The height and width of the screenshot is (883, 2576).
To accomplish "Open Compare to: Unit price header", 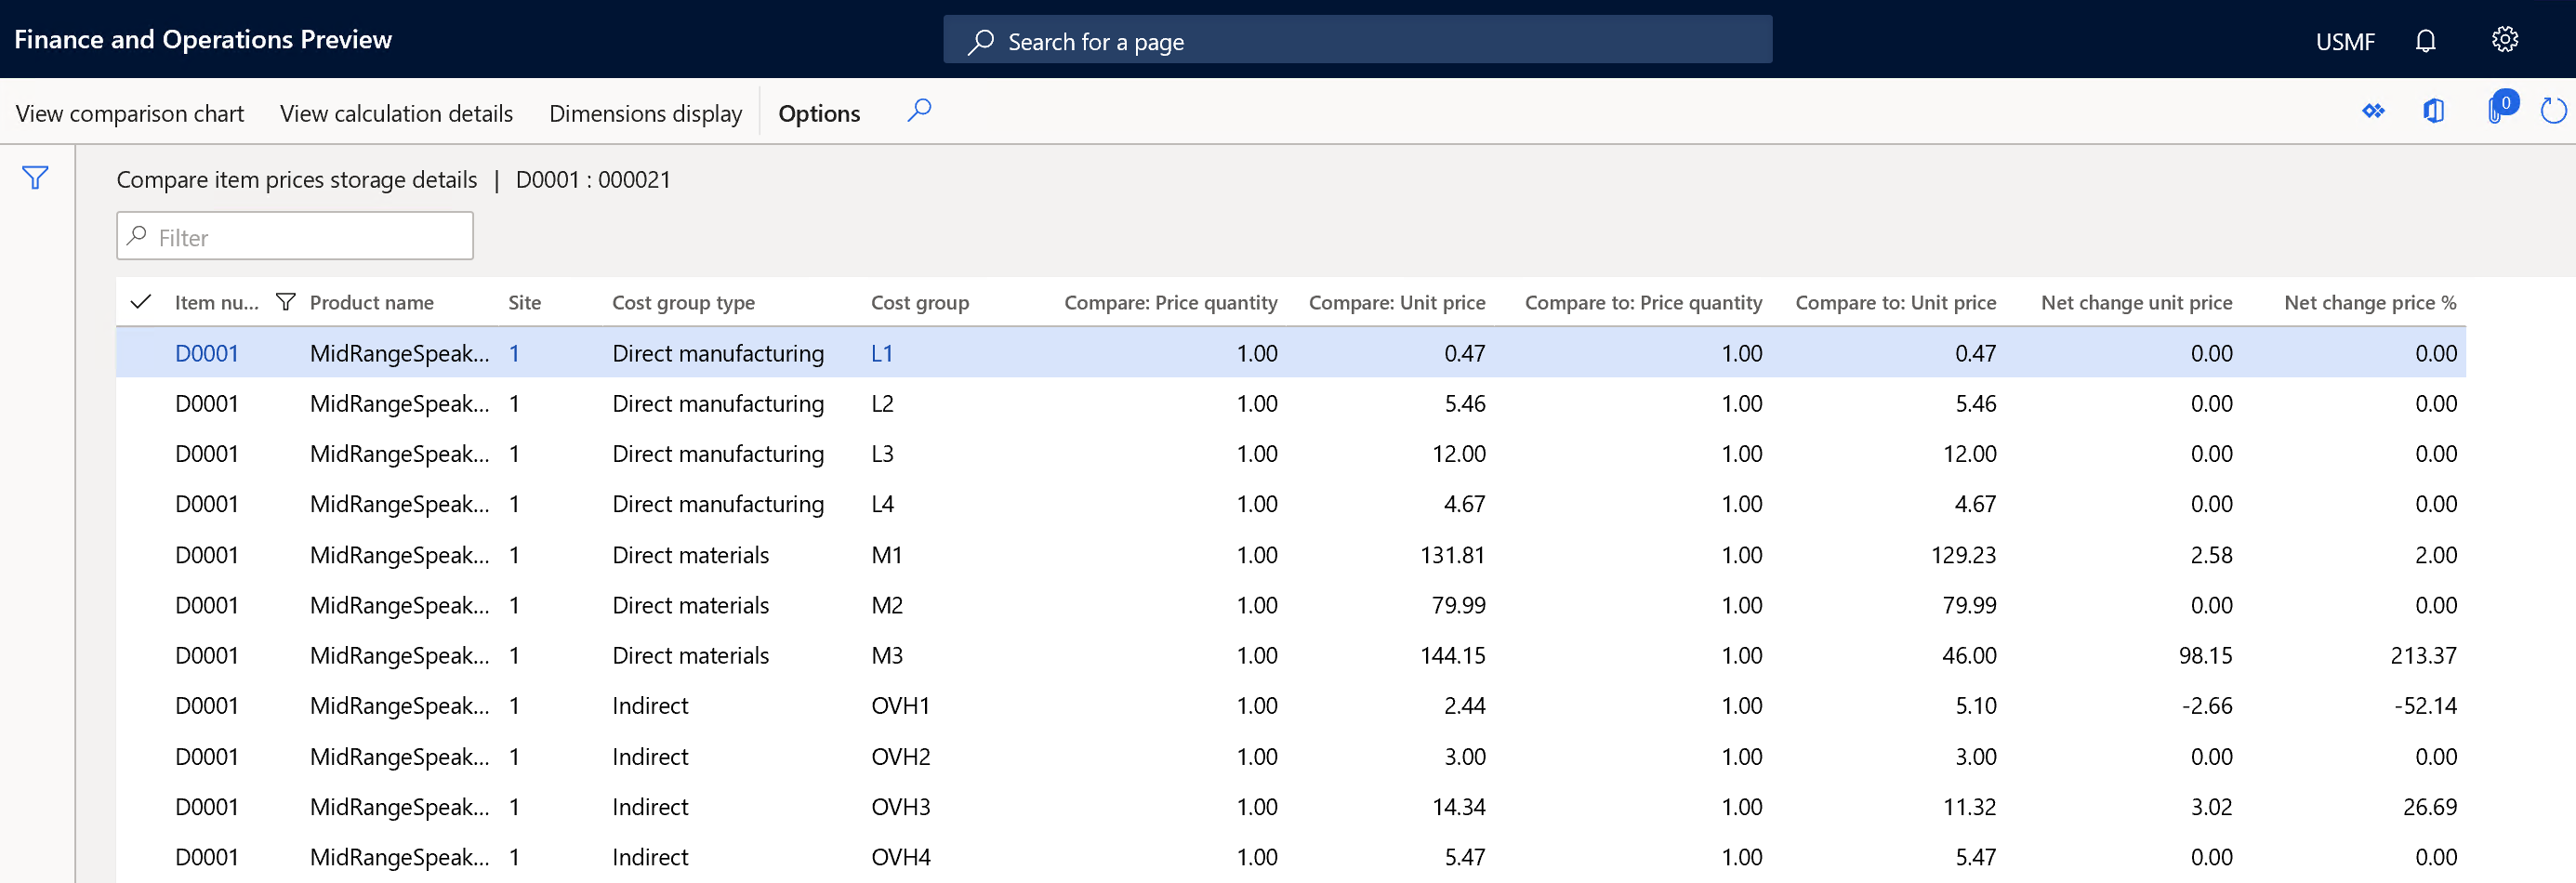I will pos(1895,302).
